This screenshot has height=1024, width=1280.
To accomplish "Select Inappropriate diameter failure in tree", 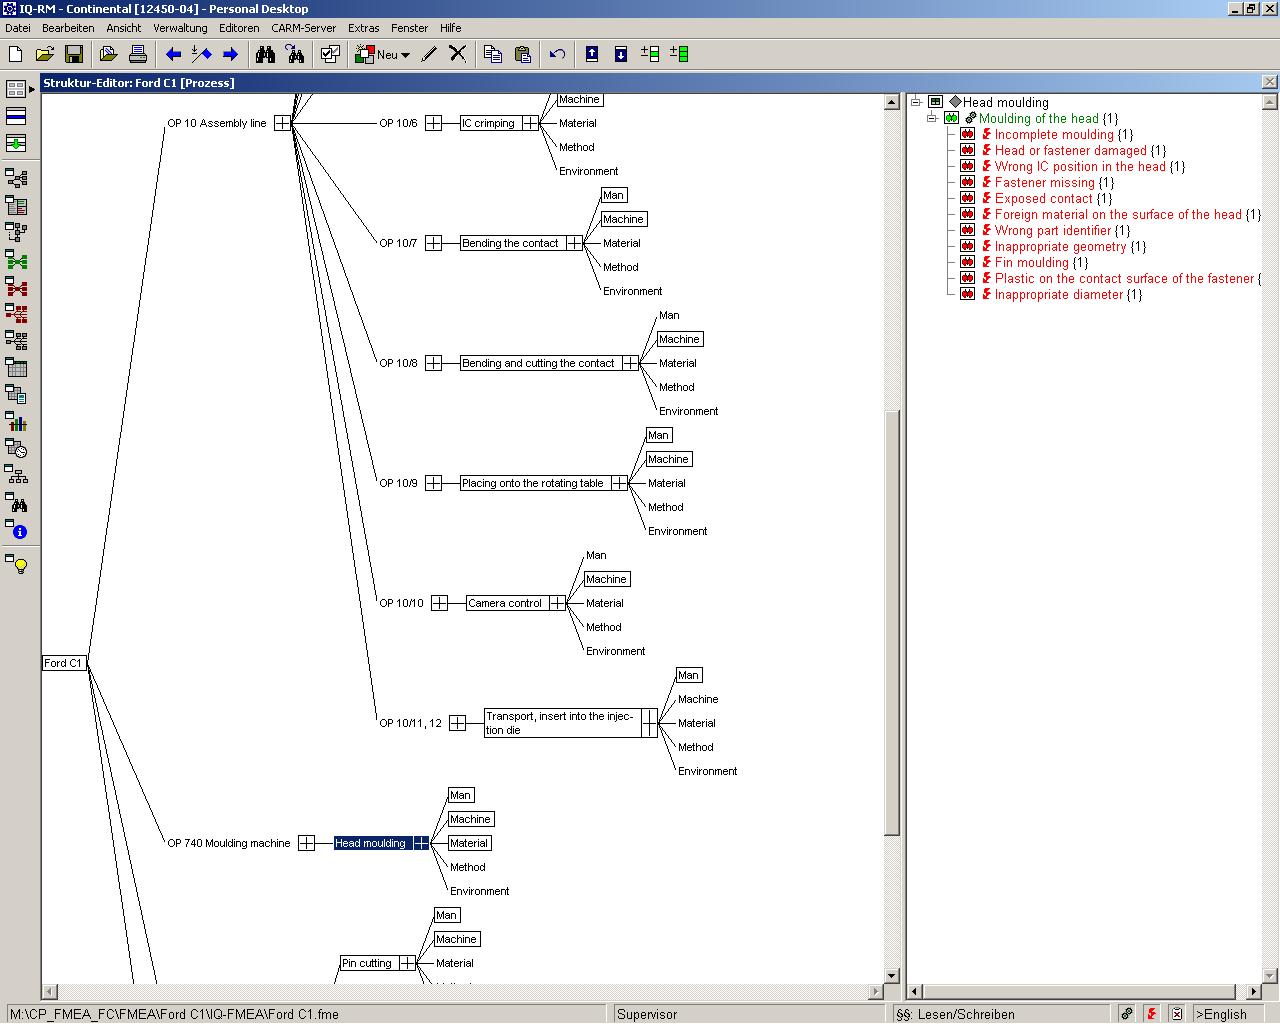I will pos(1059,294).
